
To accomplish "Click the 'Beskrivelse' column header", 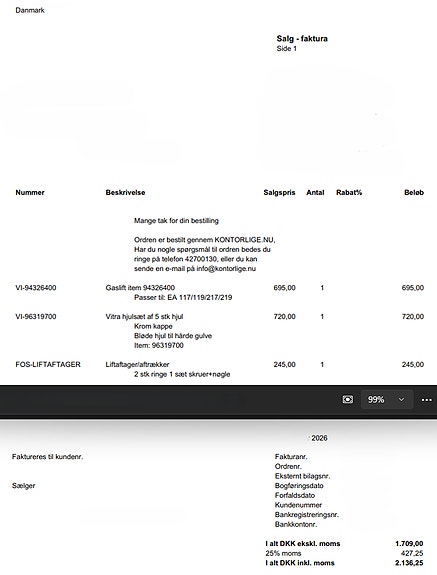I will pyautogui.click(x=125, y=193).
